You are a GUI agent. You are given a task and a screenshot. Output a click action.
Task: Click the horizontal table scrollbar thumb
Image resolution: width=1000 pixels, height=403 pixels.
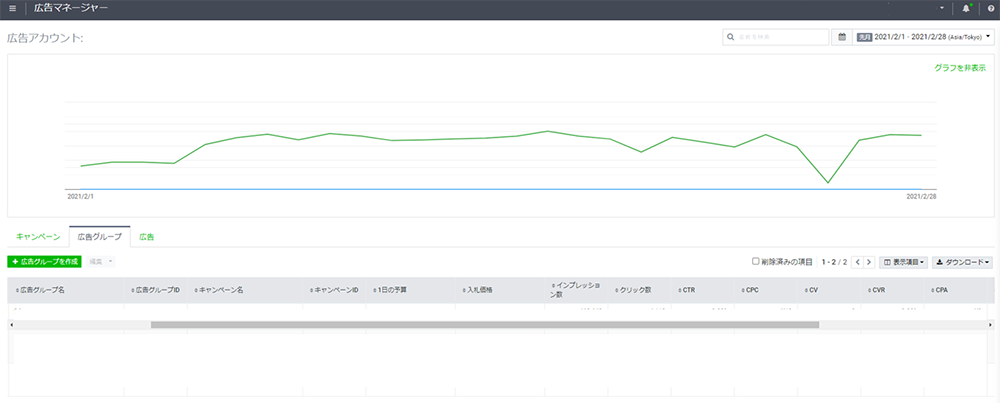[485, 325]
